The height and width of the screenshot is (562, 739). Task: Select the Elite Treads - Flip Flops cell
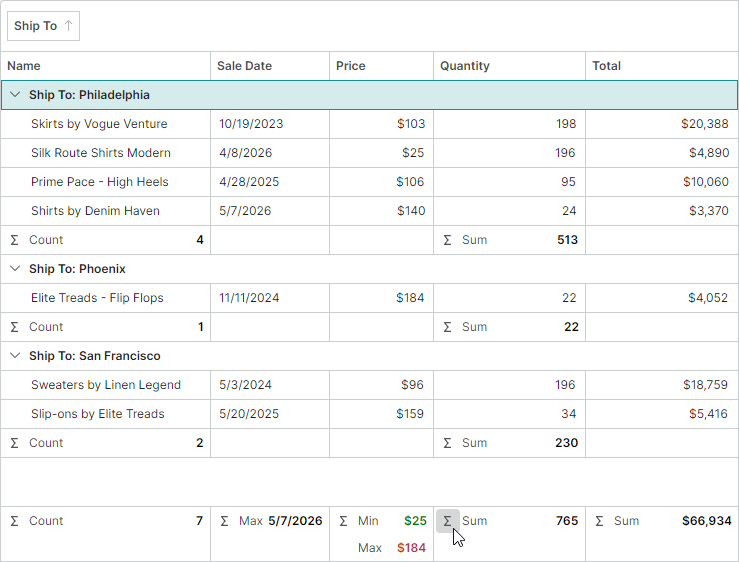pos(106,298)
